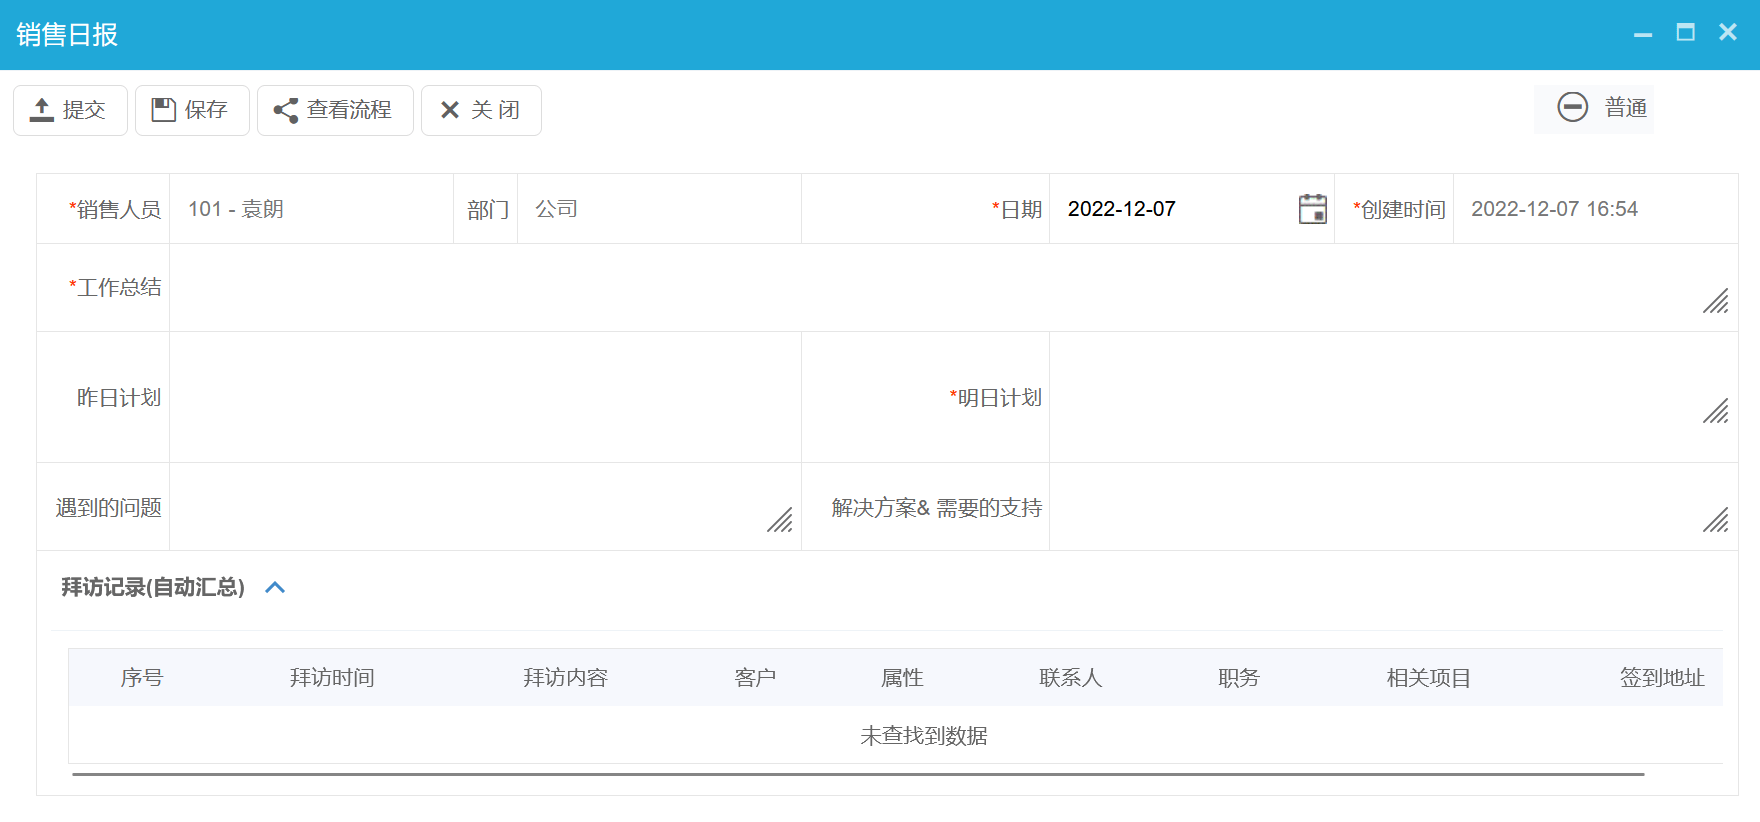
Task: Click the 日期 field showing 2022-12-07
Action: [1170, 209]
